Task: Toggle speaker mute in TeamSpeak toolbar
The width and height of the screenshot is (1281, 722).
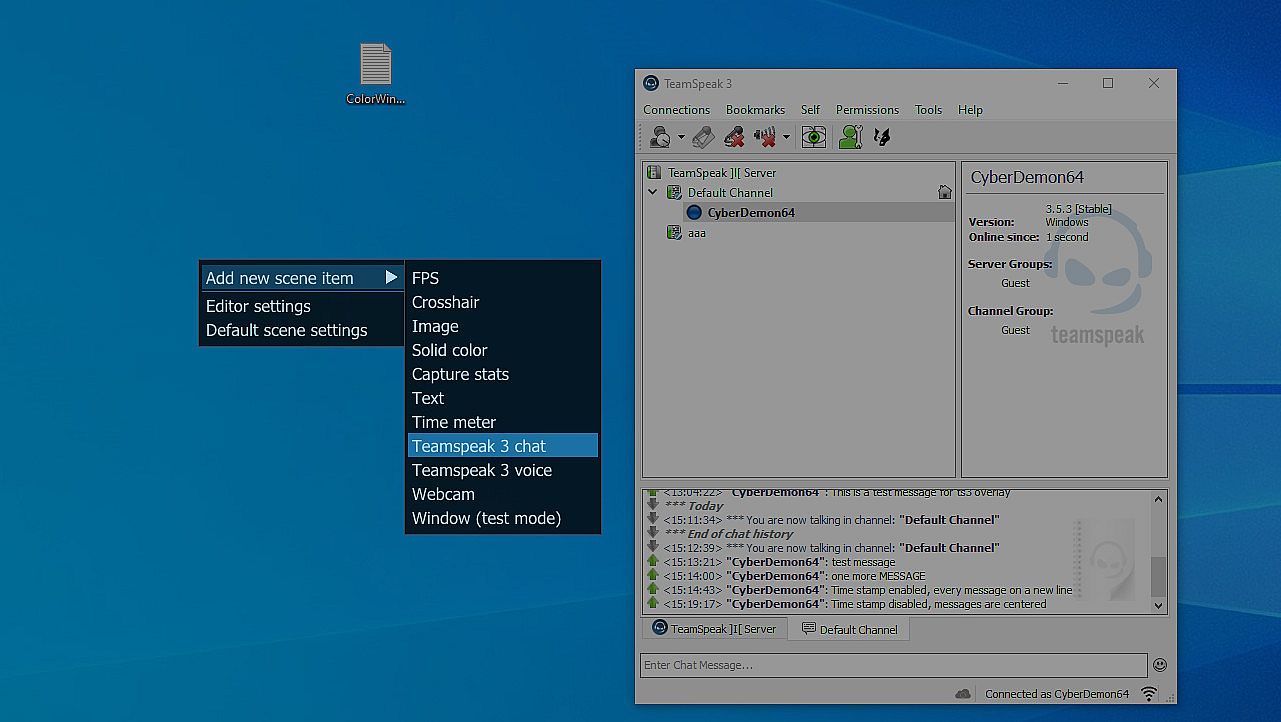Action: click(765, 137)
